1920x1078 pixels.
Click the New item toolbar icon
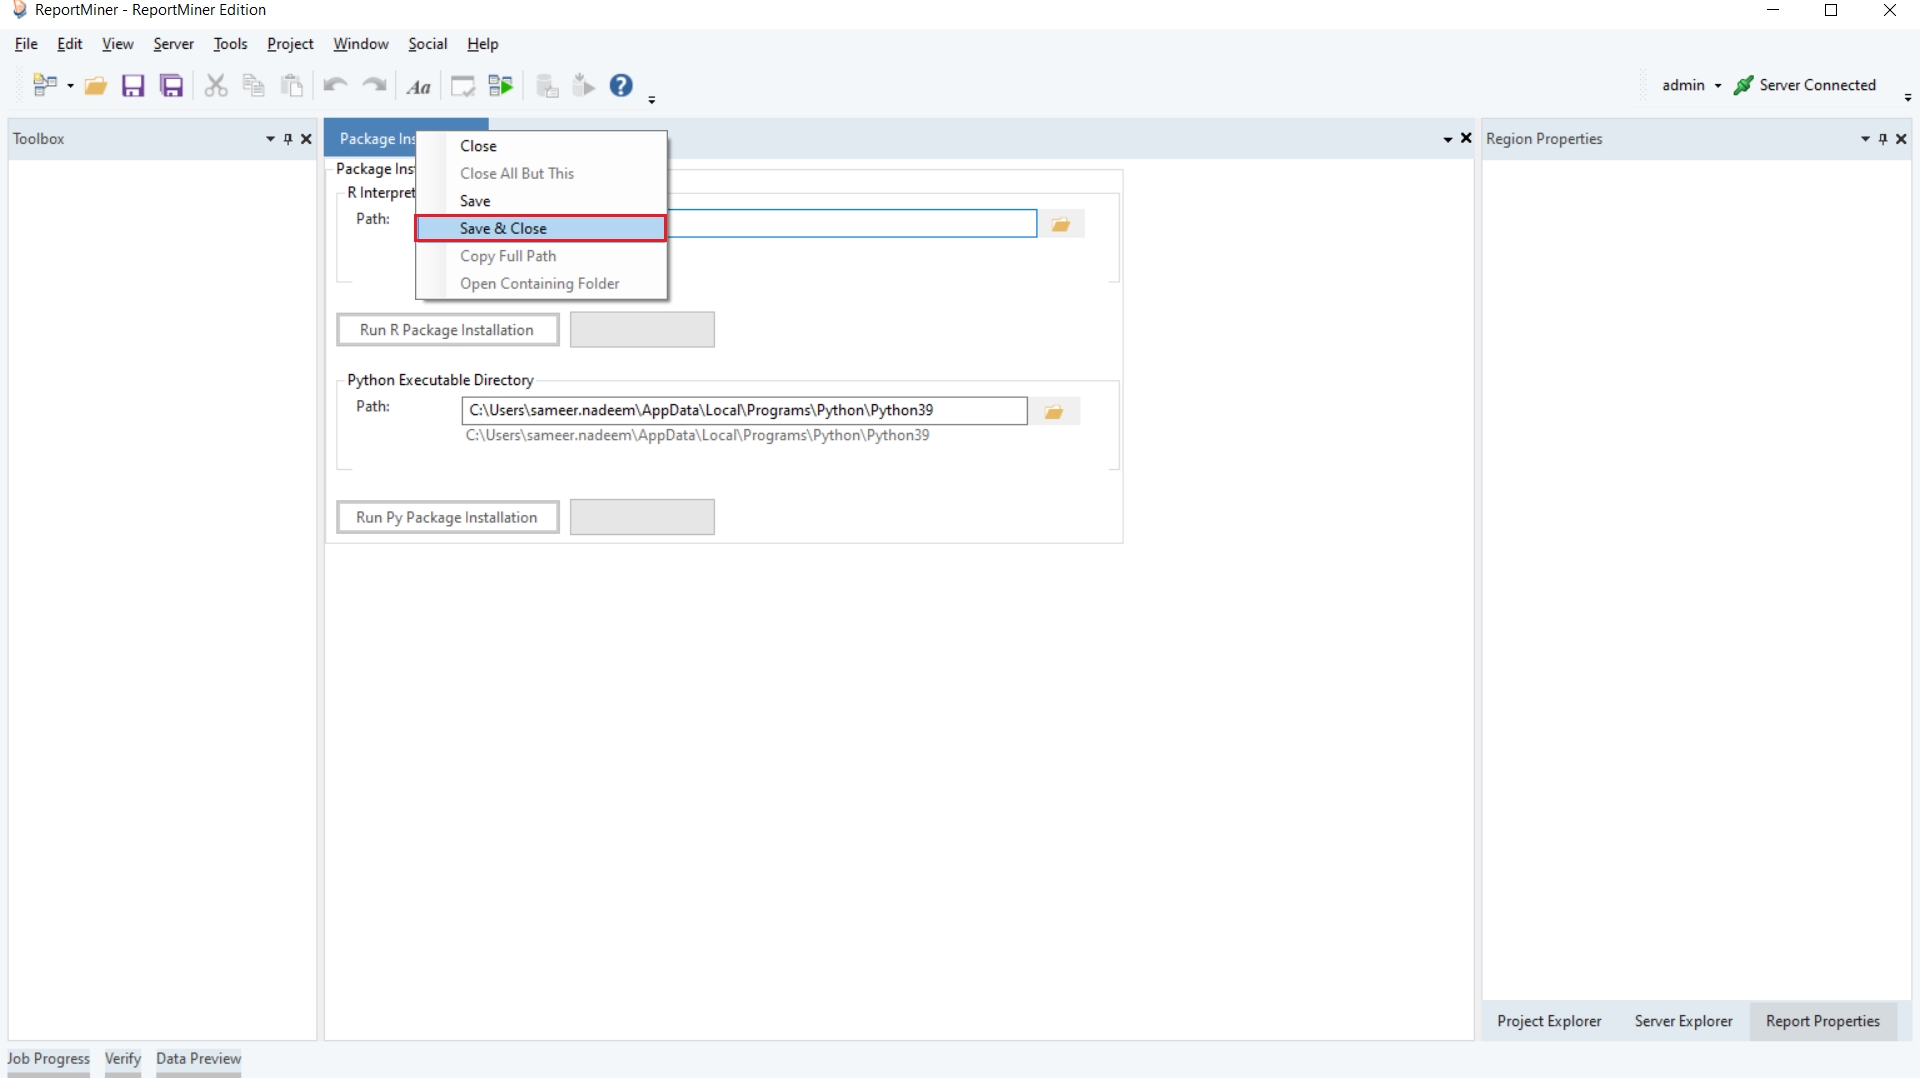click(x=44, y=86)
